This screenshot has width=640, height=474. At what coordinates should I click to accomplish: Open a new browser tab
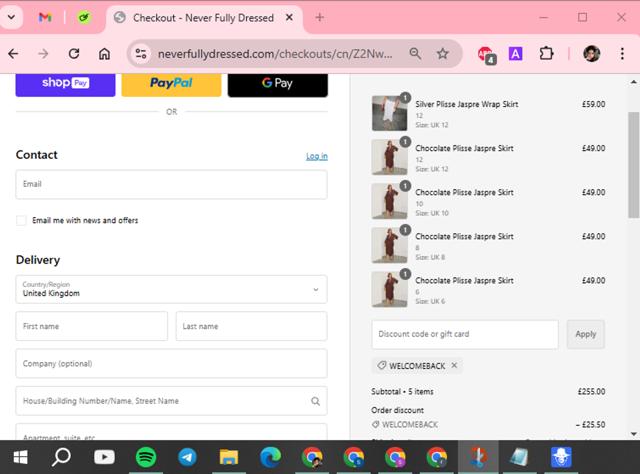tap(320, 18)
